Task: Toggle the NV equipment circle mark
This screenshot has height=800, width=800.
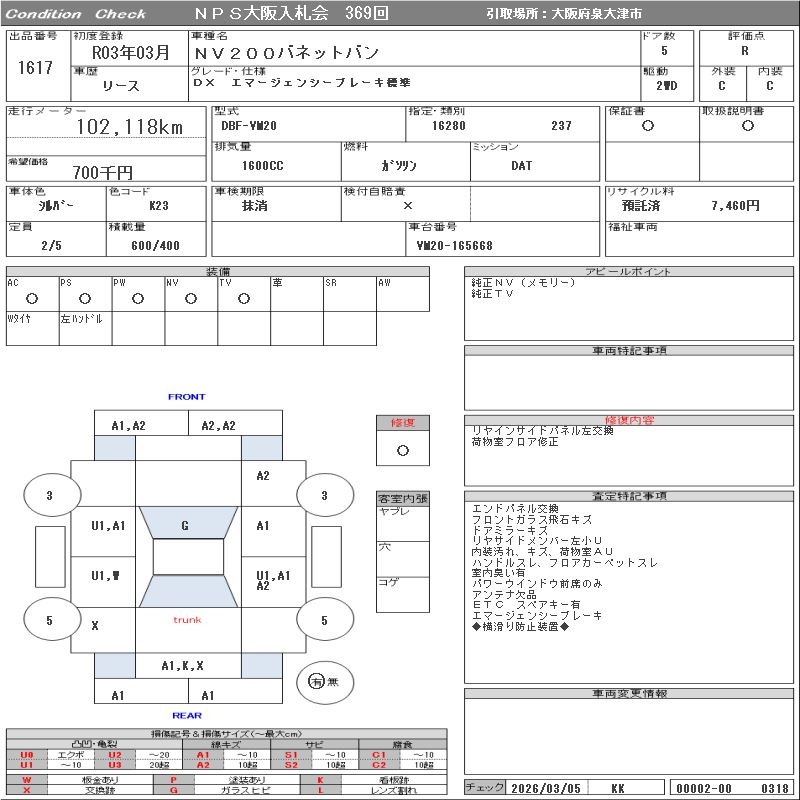Action: pos(191,299)
